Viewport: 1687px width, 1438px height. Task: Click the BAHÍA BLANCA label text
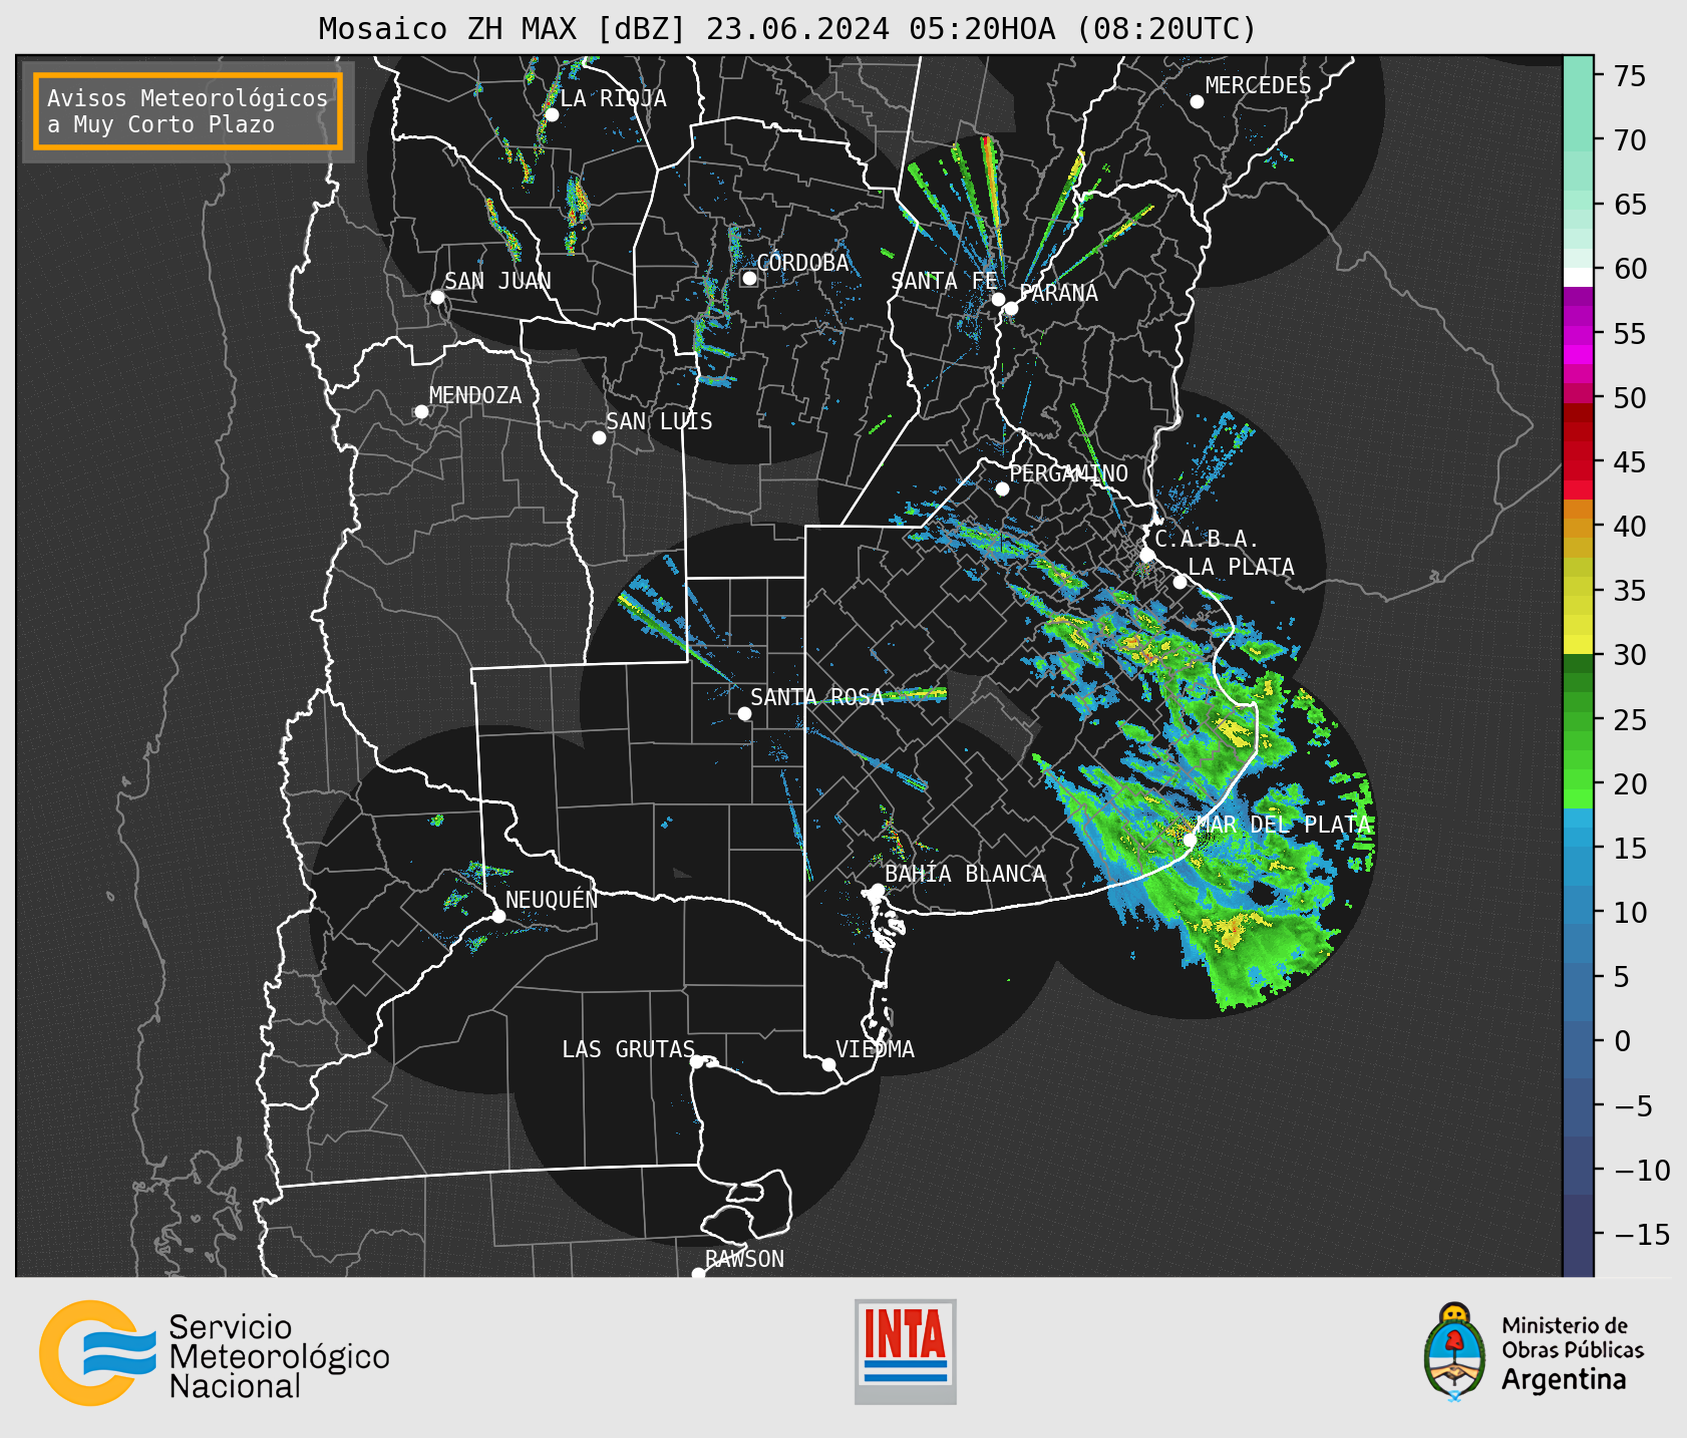click(965, 873)
